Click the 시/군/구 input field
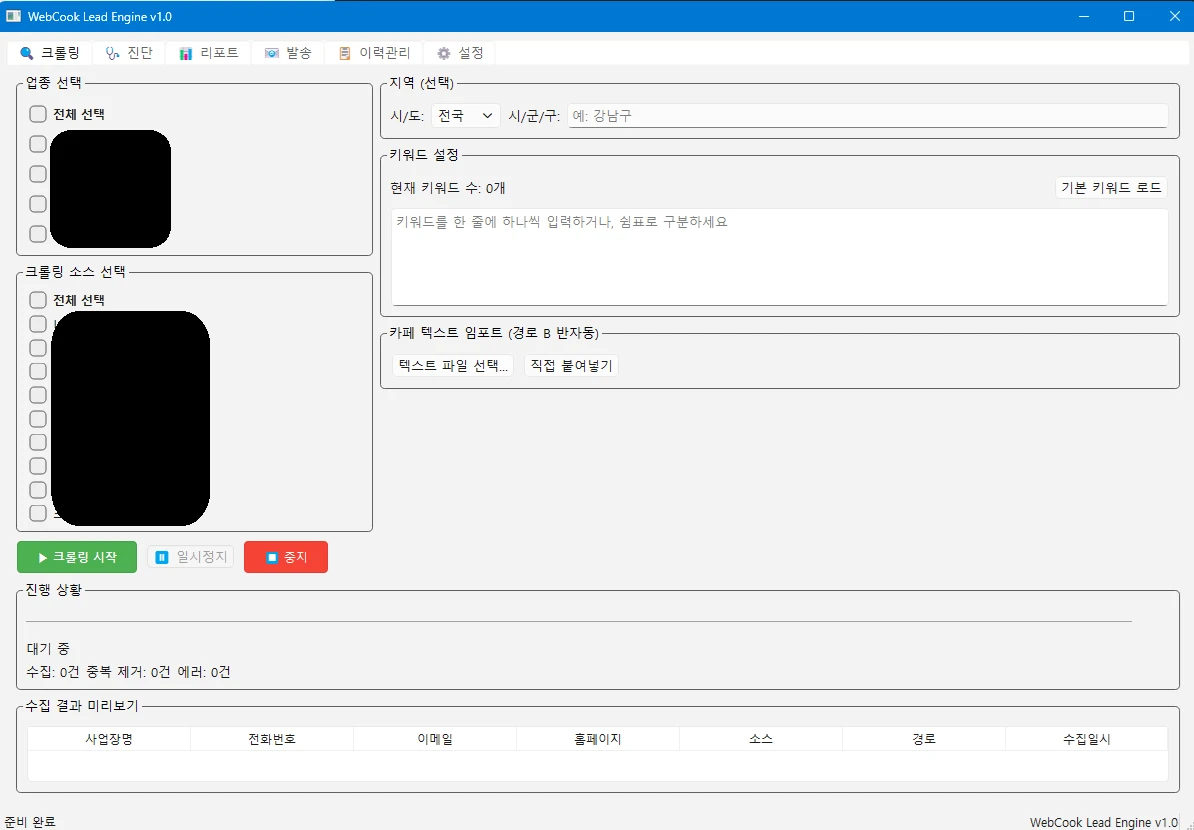This screenshot has width=1194, height=830. tap(867, 116)
